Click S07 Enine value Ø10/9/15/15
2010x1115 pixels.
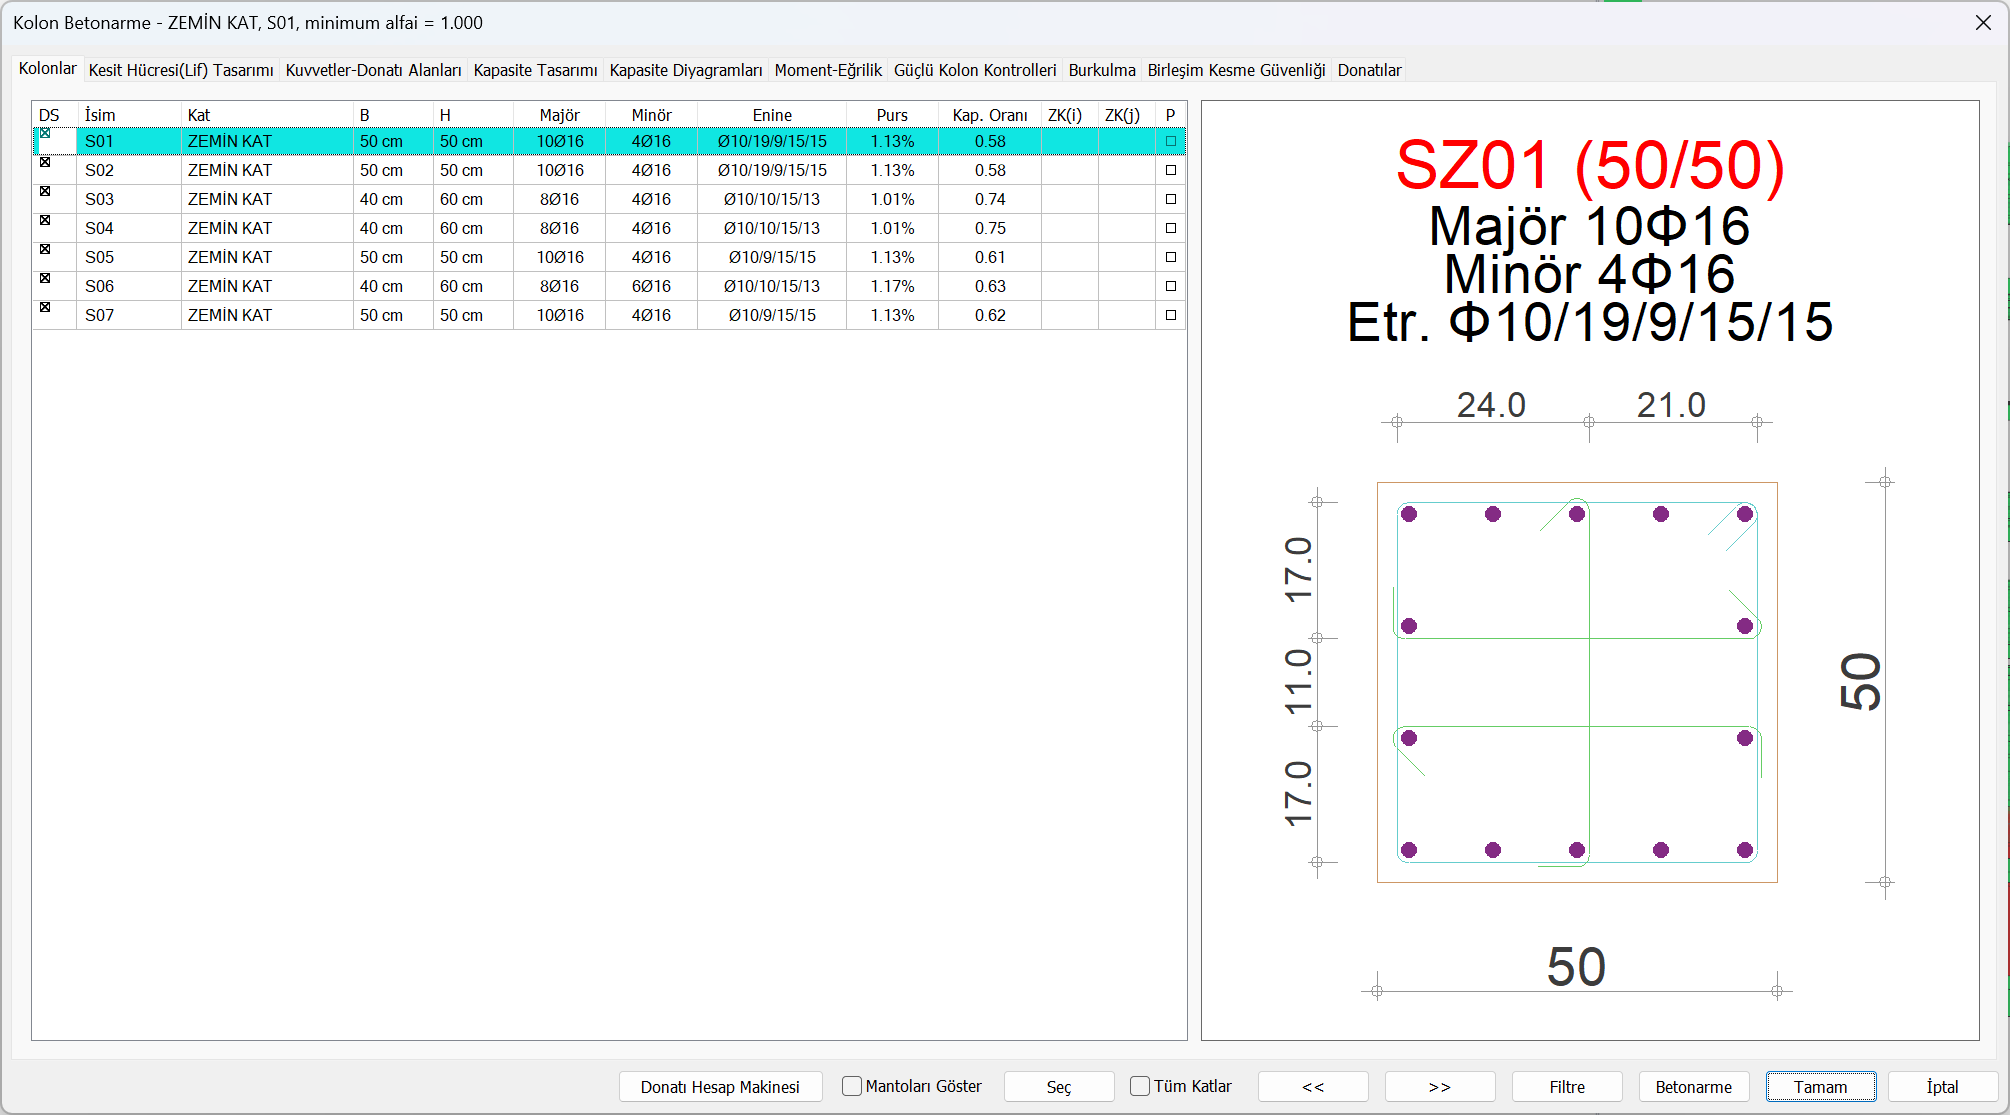point(772,315)
